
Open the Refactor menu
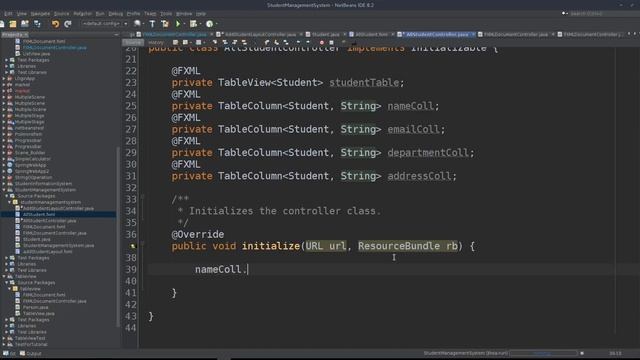(x=82, y=13)
